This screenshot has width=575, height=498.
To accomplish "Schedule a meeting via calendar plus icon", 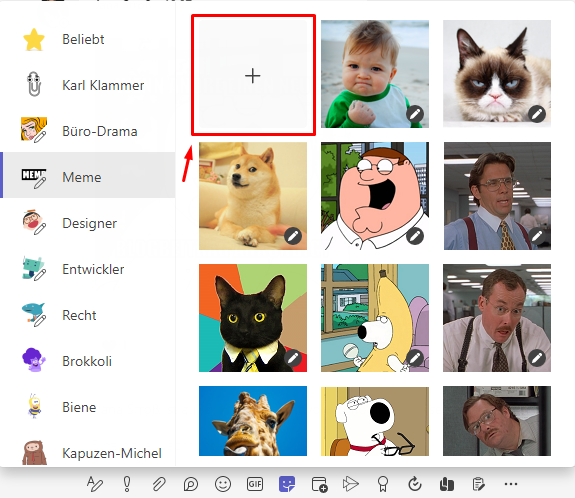I will pyautogui.click(x=319, y=484).
